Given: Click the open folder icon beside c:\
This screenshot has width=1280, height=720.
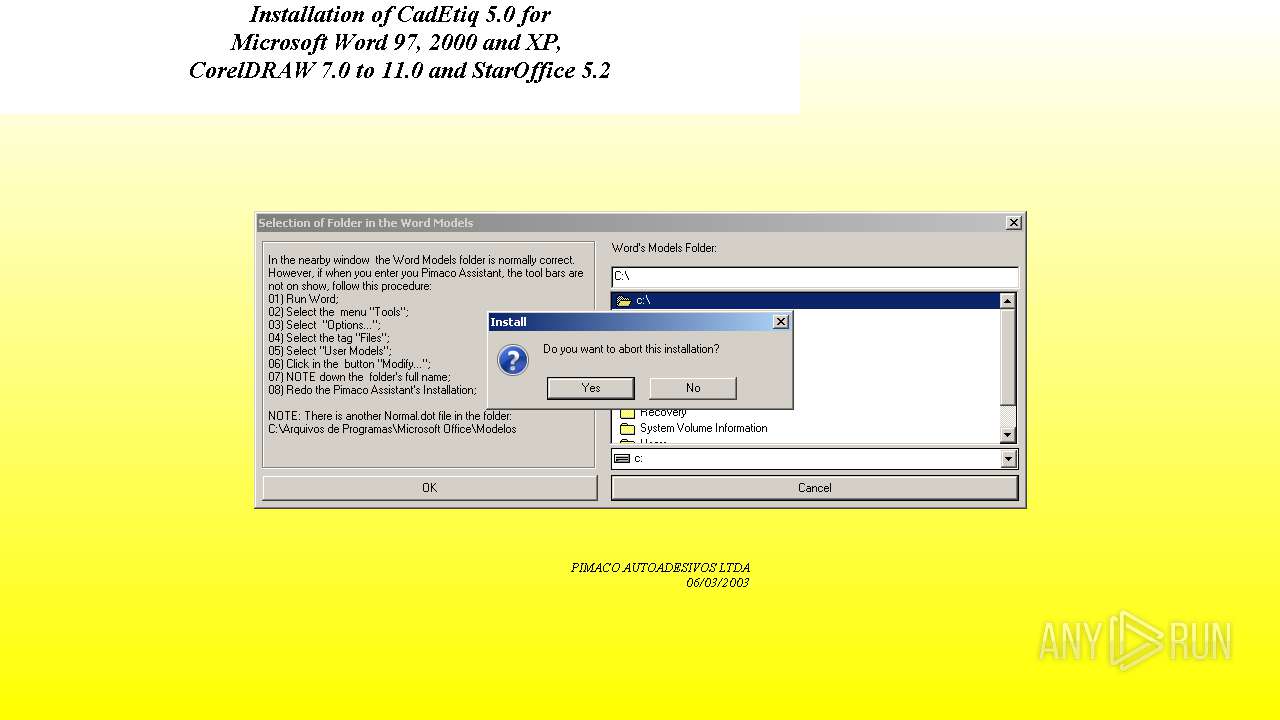Looking at the screenshot, I should click(x=624, y=300).
